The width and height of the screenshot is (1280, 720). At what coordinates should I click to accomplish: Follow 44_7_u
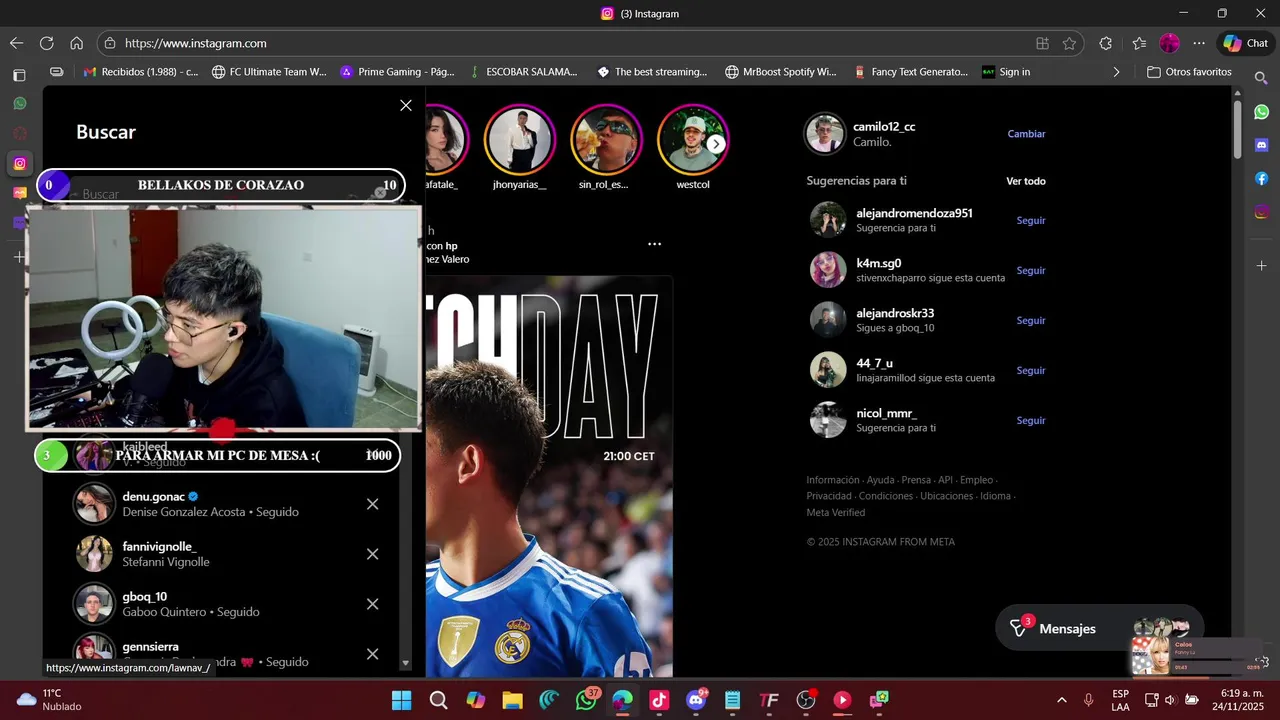pyautogui.click(x=1031, y=370)
